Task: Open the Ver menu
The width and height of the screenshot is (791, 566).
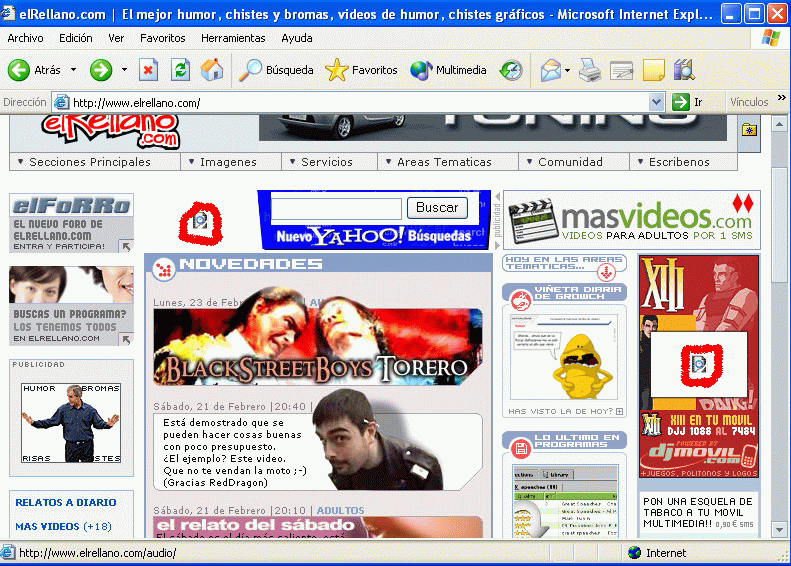Action: click(116, 38)
